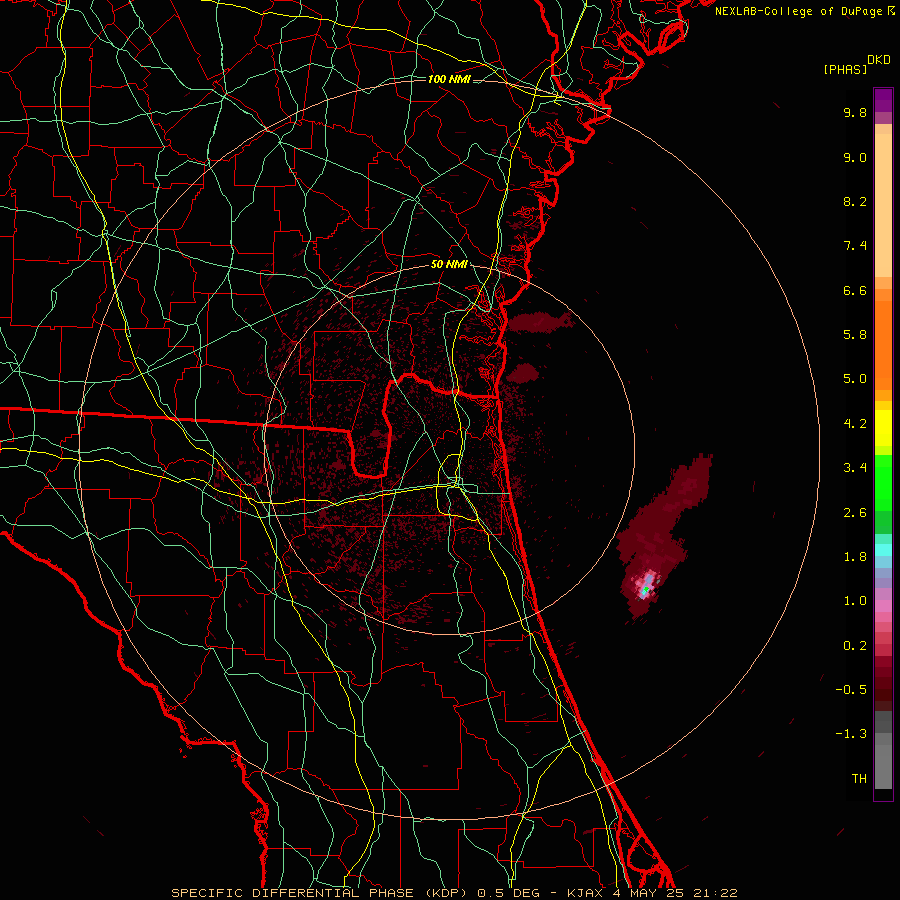Click the 4.2 value on the color scale
This screenshot has width=900, height=900.
pos(855,424)
